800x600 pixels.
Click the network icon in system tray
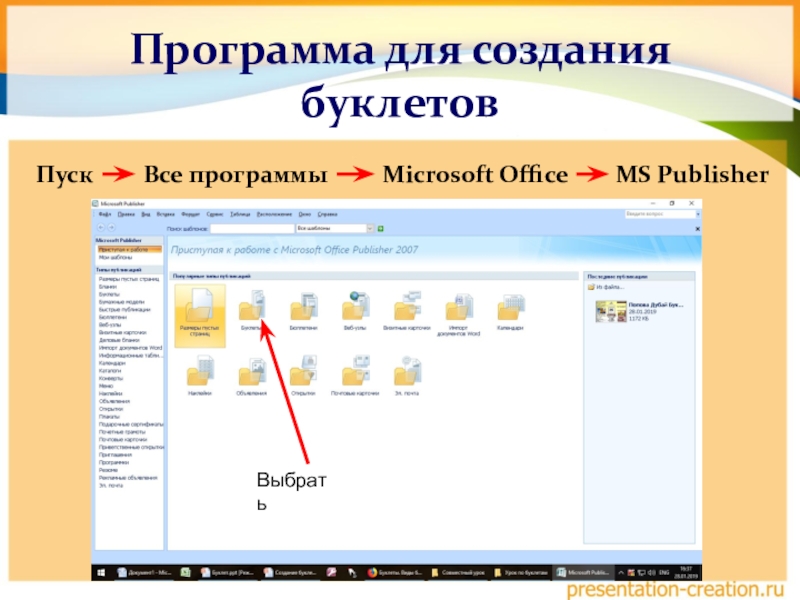[642, 573]
